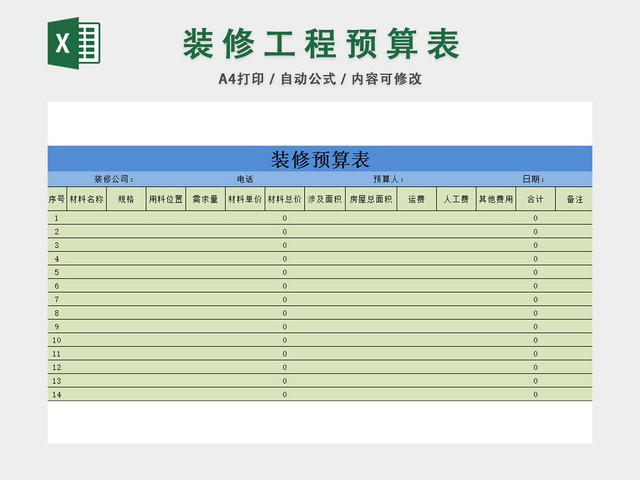
Task: Click the 合计 value in row 12
Action: coord(535,367)
